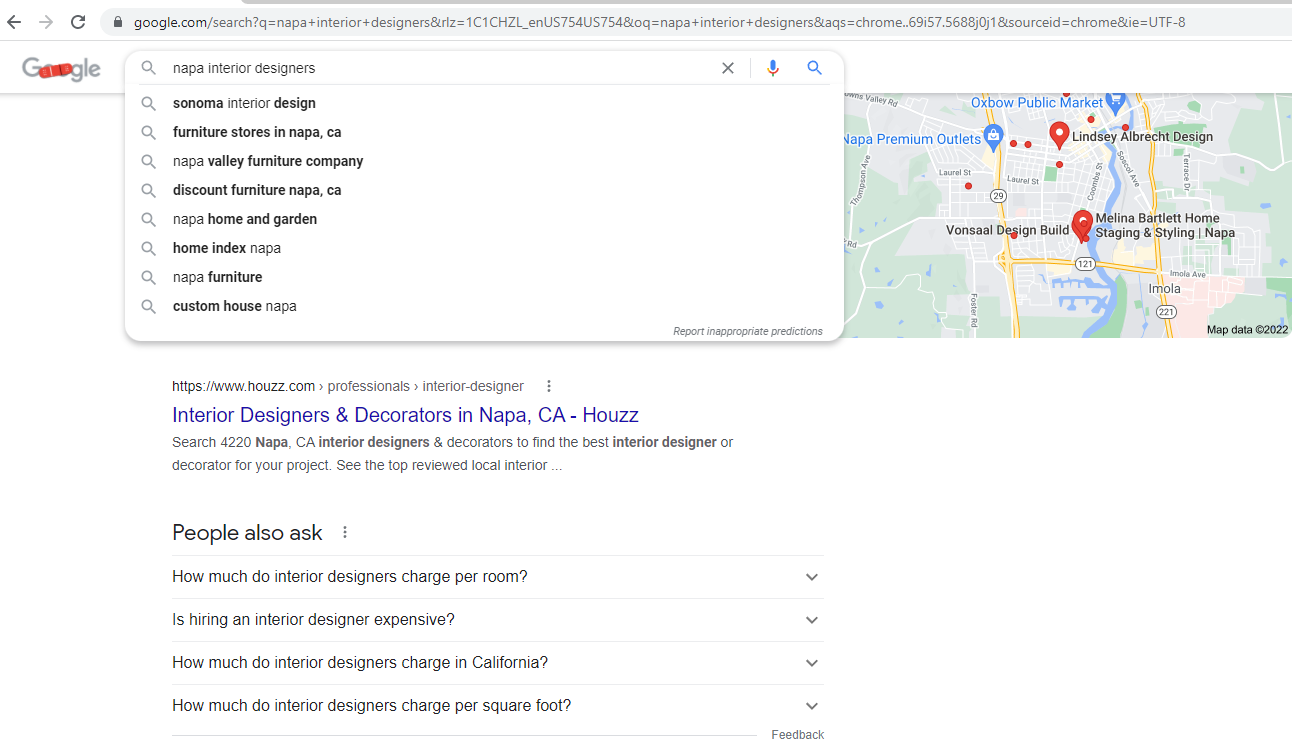Click 'Imola' label on the map

1164,289
